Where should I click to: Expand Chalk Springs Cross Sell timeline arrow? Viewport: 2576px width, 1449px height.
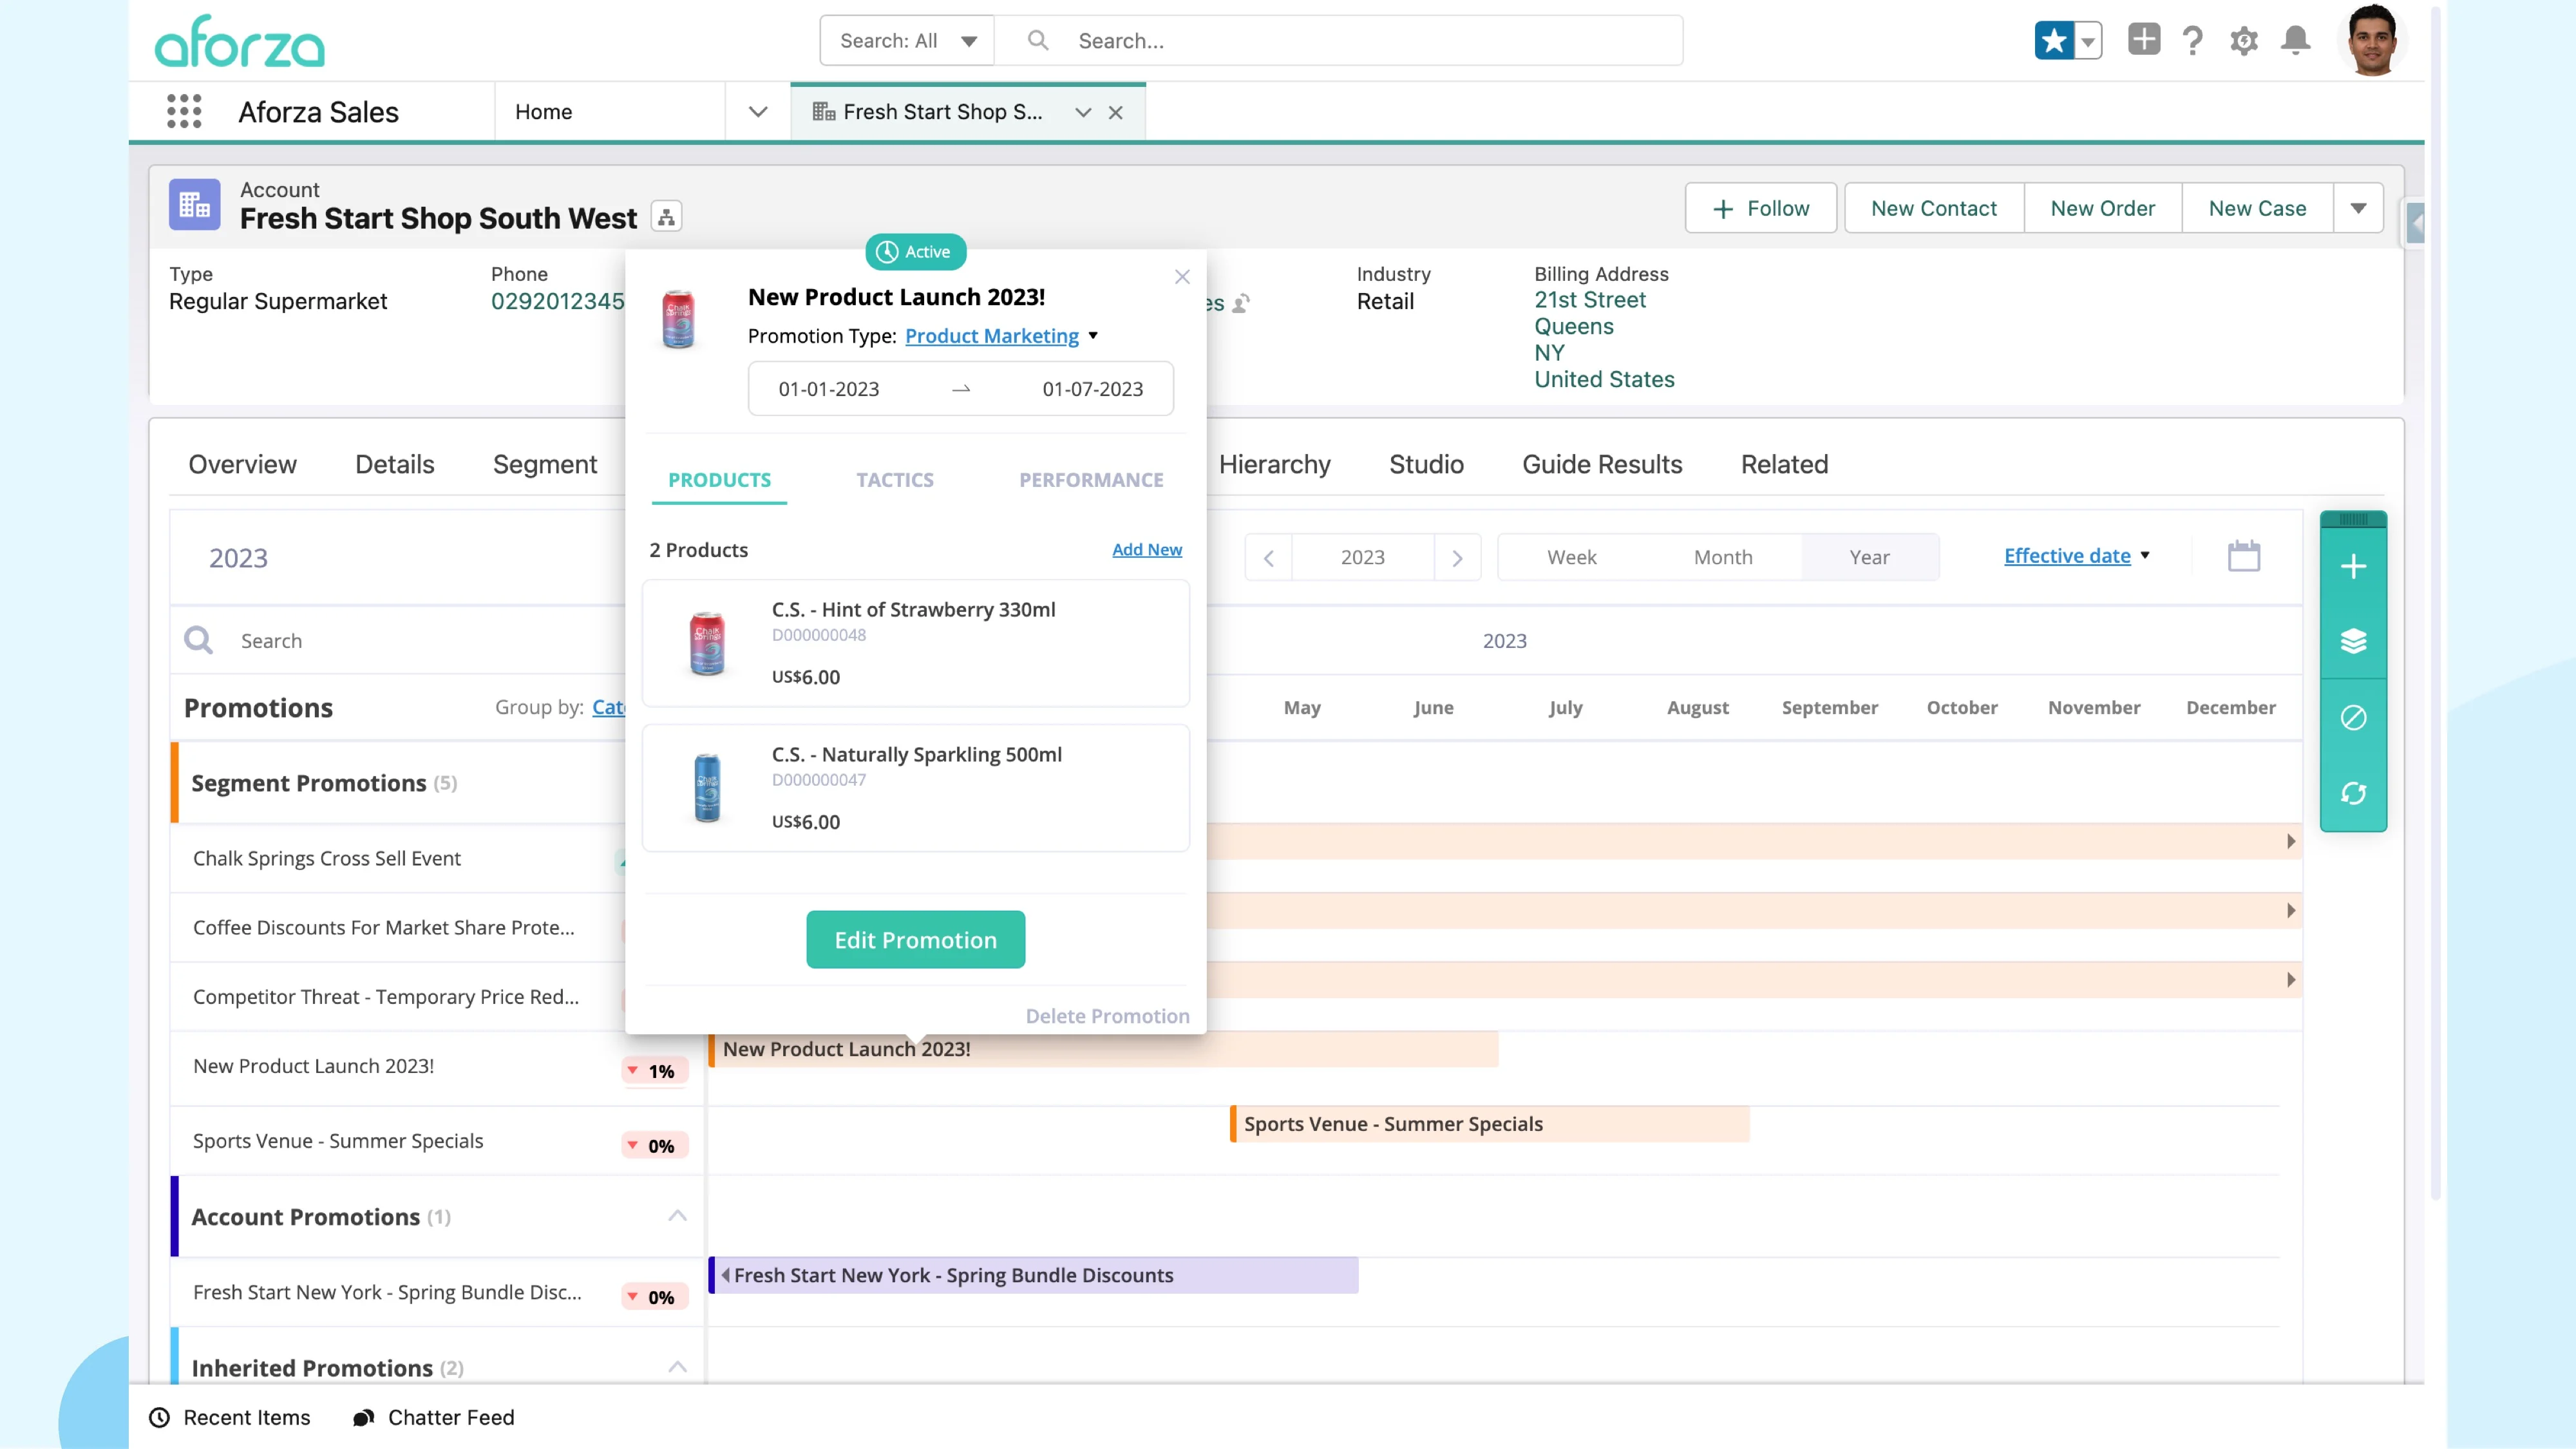tap(2291, 841)
